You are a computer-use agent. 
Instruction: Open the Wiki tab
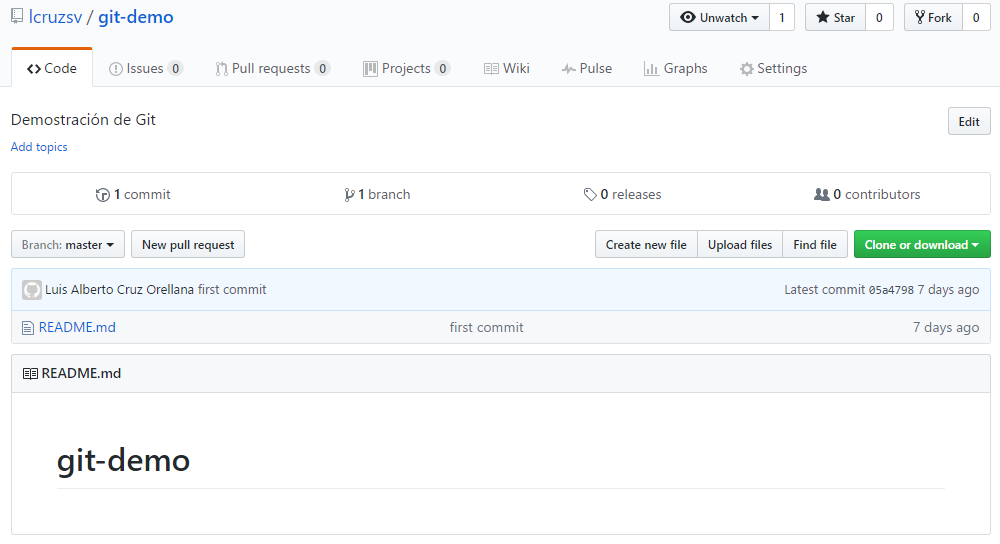coord(507,68)
